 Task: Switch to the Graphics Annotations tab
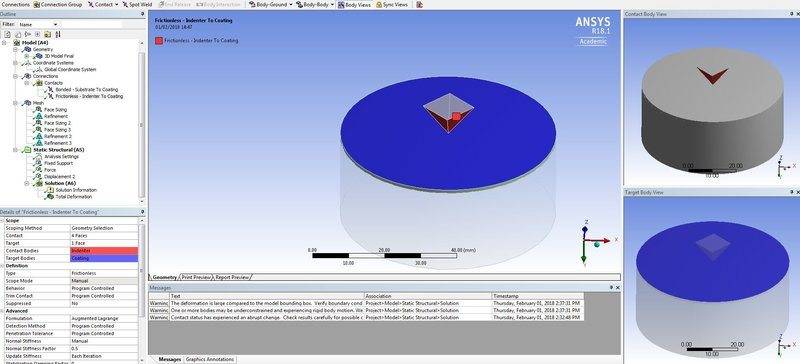click(x=210, y=359)
